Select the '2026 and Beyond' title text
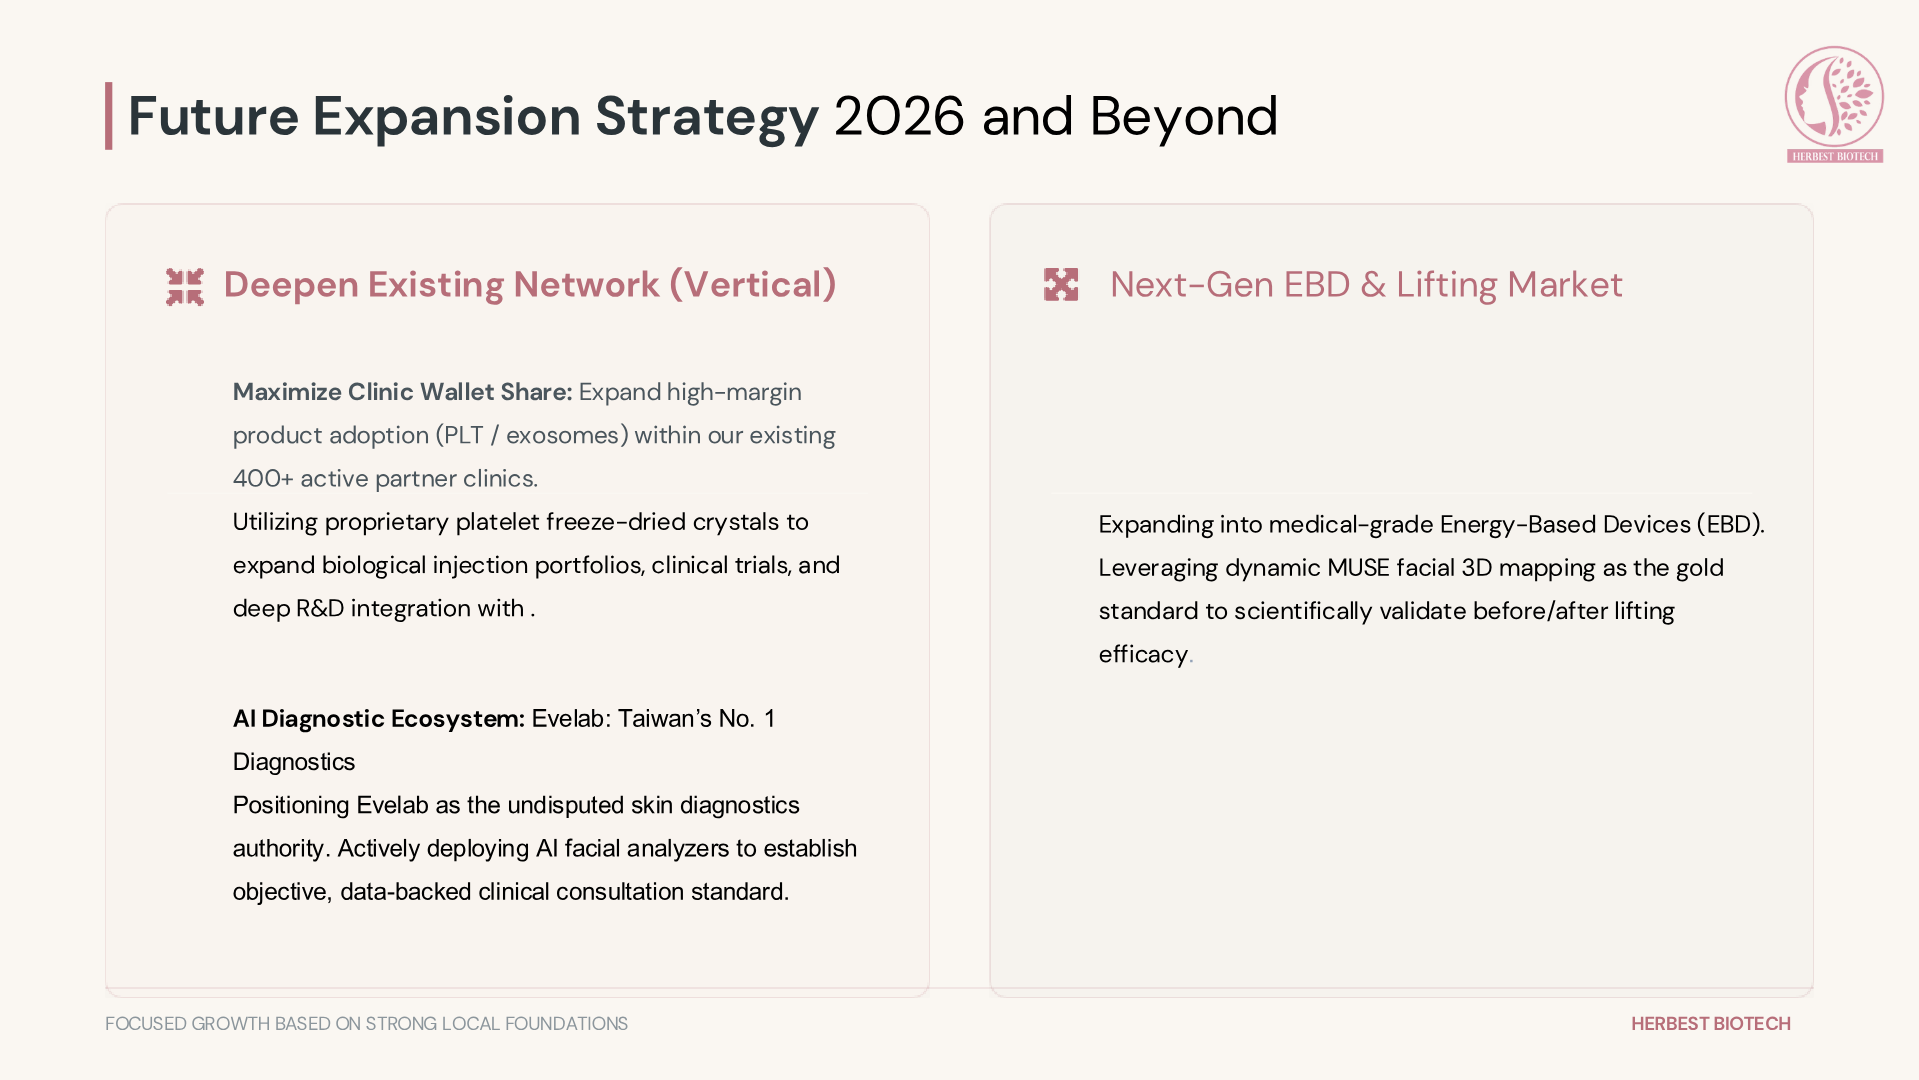The image size is (1919, 1080). pyautogui.click(x=1056, y=116)
